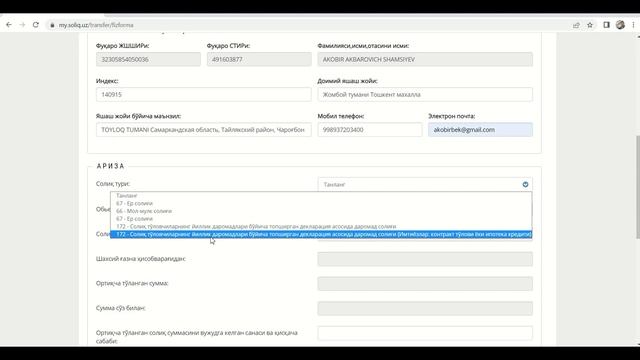Focus the my.soliq.uz address bar

click(310, 25)
